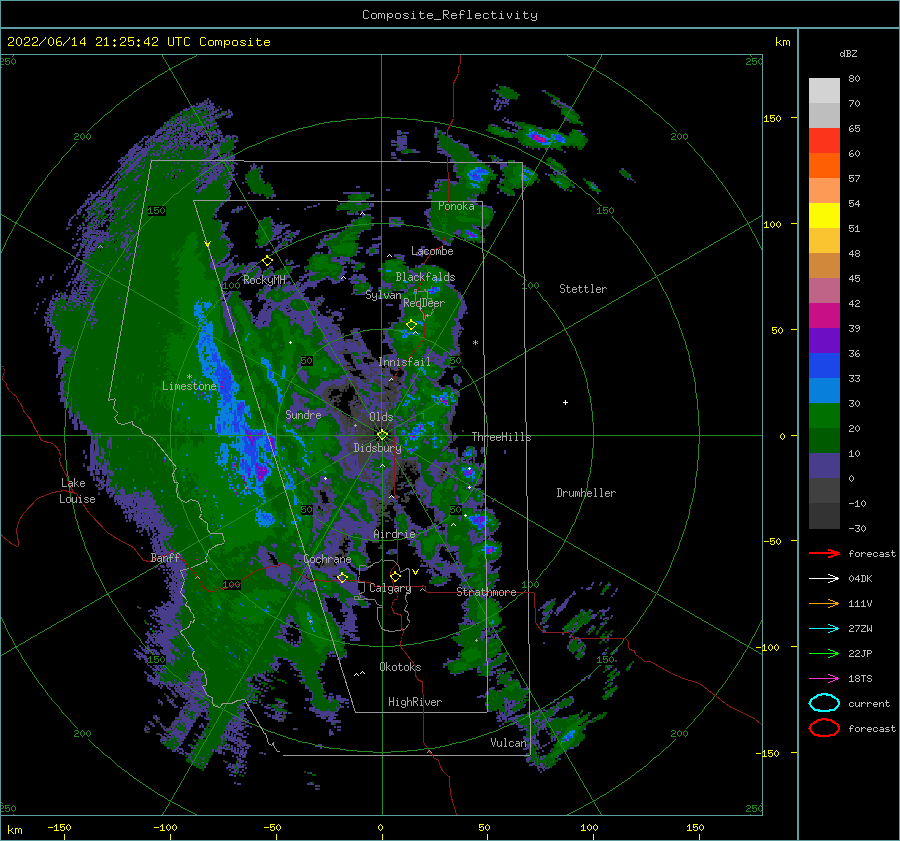Click the yellow radar site marker at Olds
The height and width of the screenshot is (841, 900).
(x=382, y=435)
